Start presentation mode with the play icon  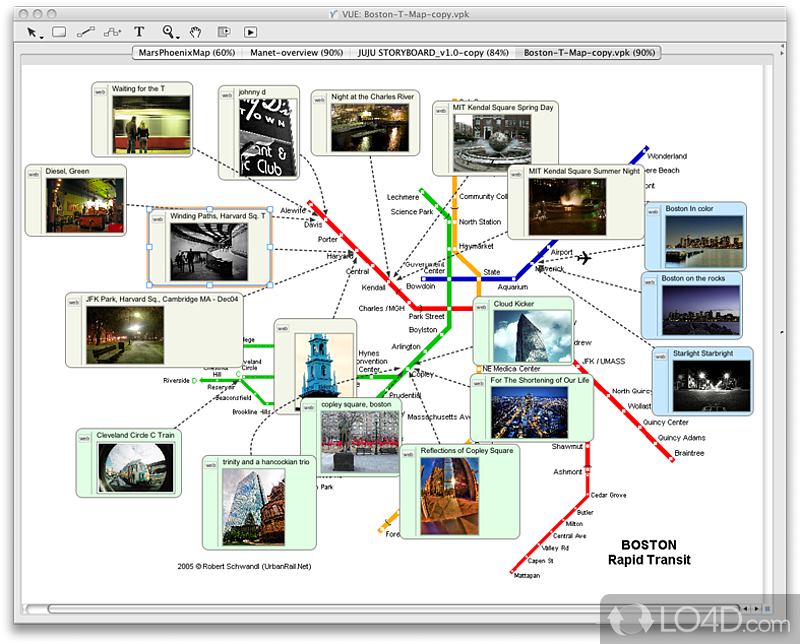click(x=251, y=32)
